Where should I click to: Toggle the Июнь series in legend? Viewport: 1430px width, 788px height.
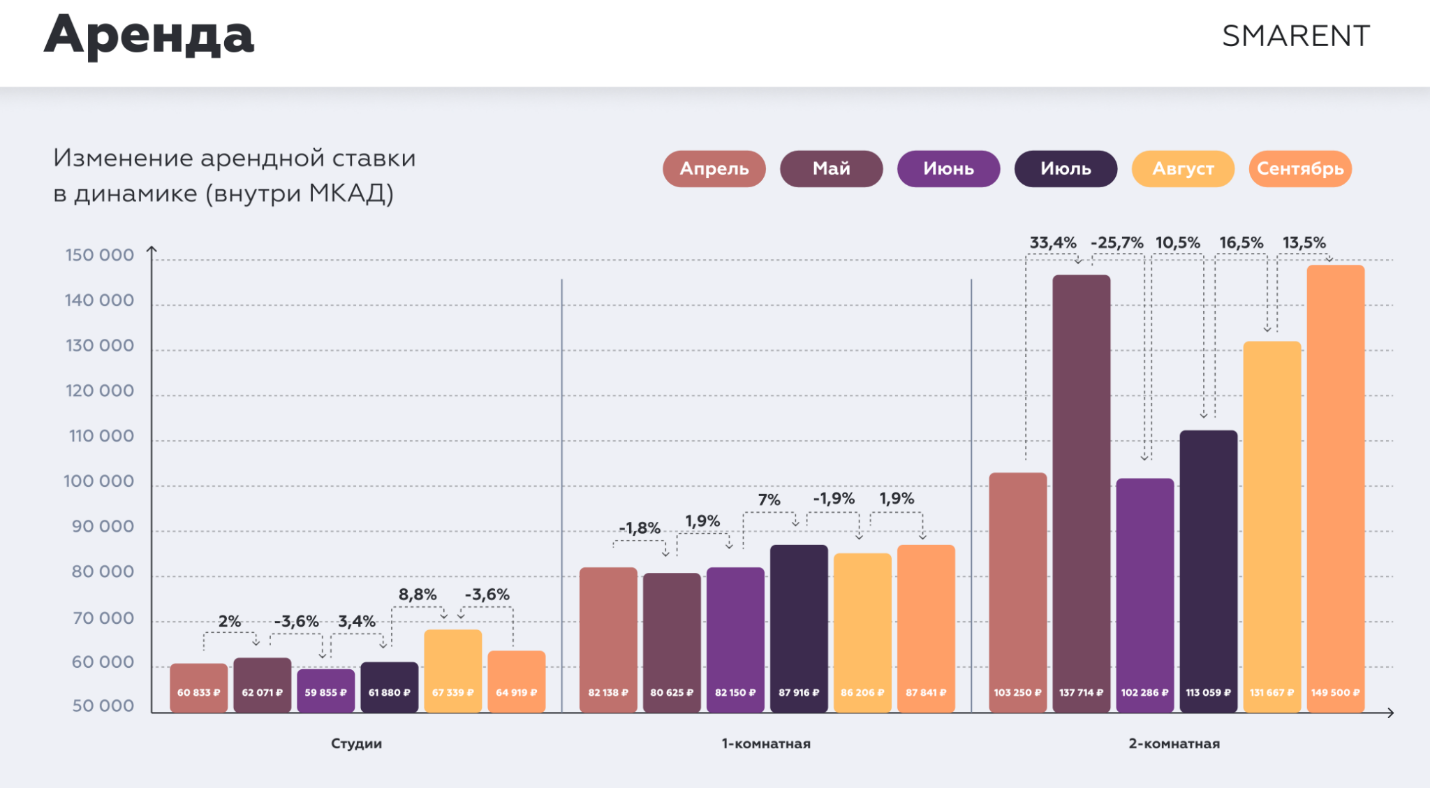[x=949, y=169]
